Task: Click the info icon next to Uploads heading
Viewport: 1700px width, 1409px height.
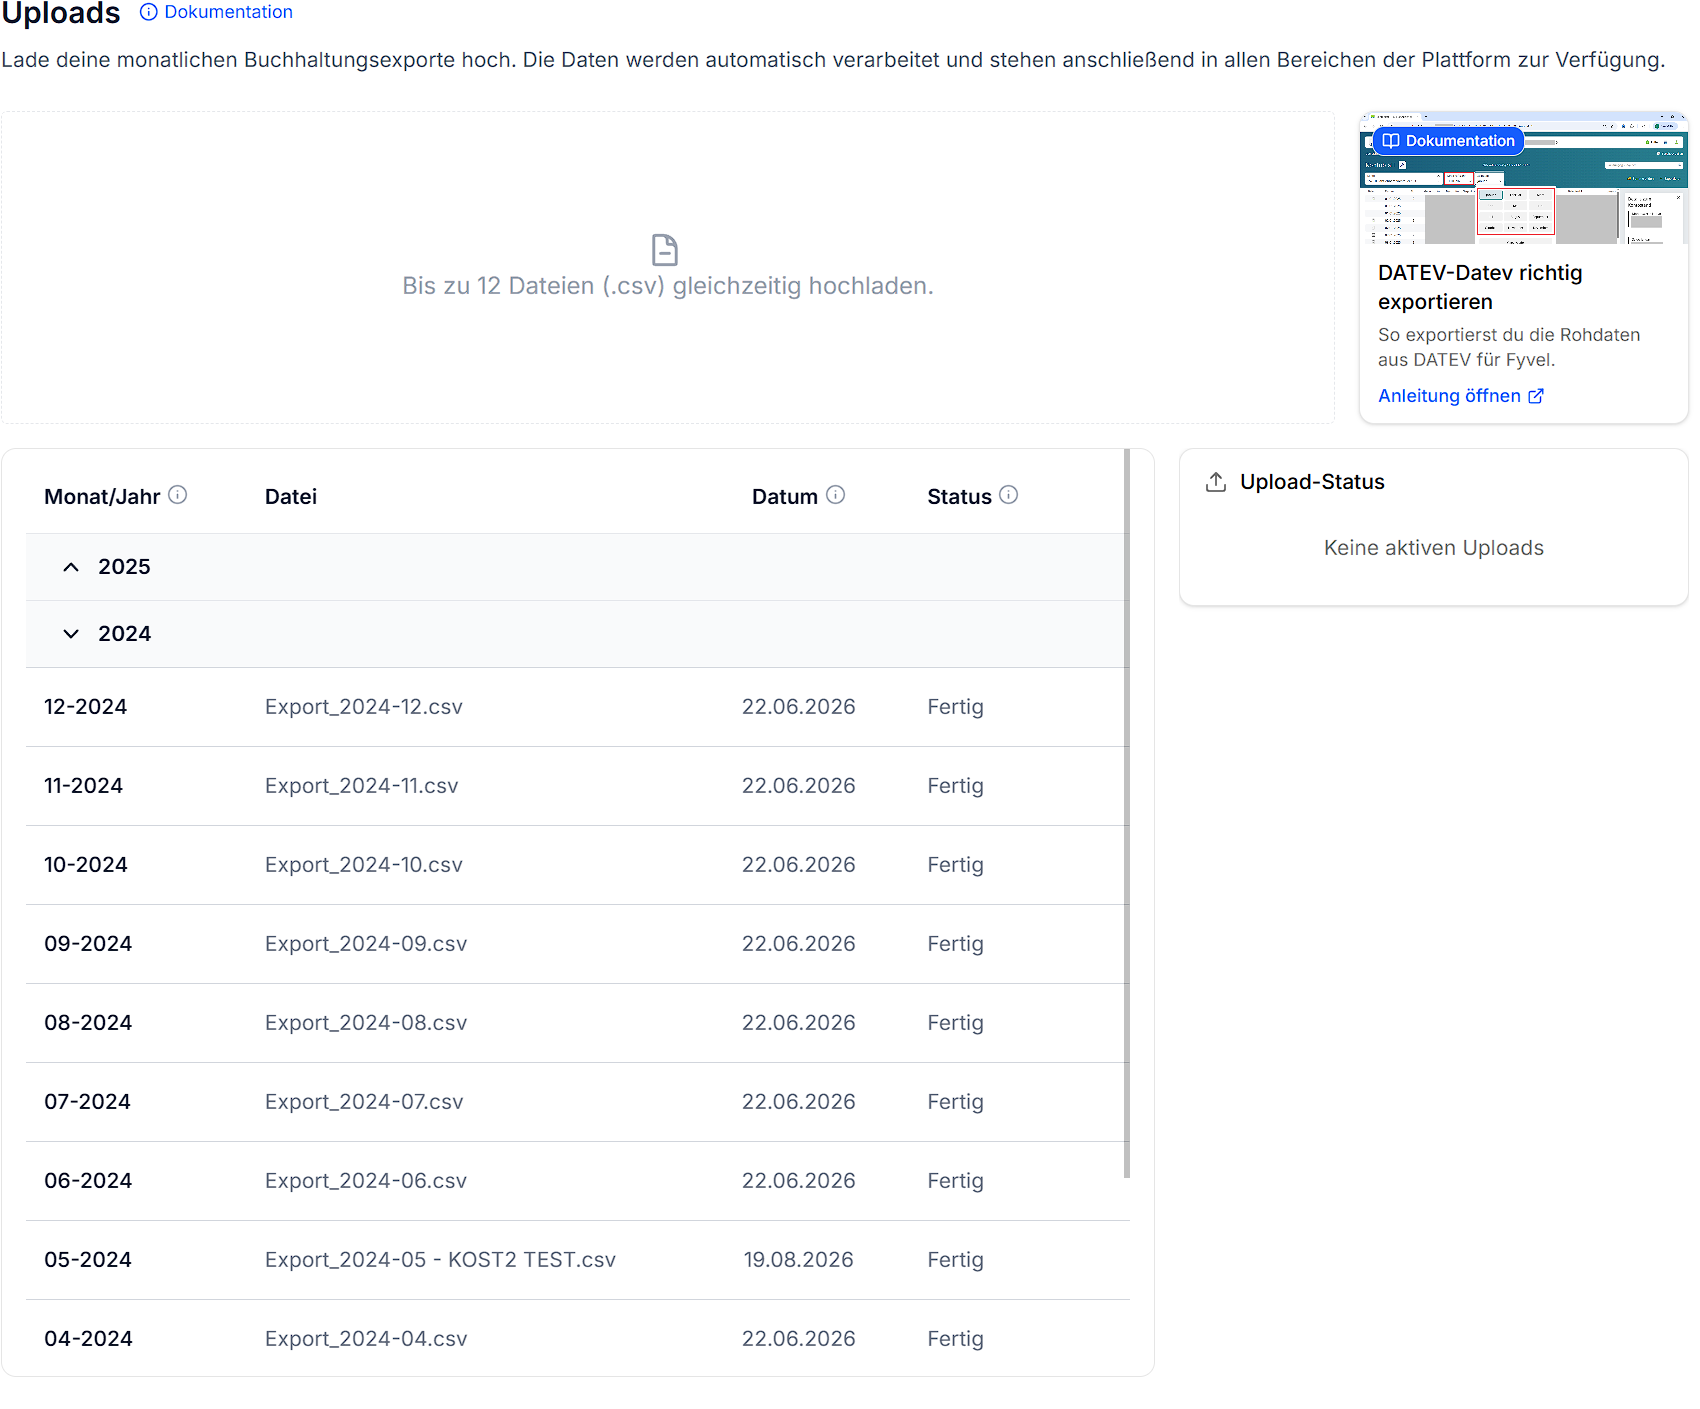Action: tap(149, 12)
